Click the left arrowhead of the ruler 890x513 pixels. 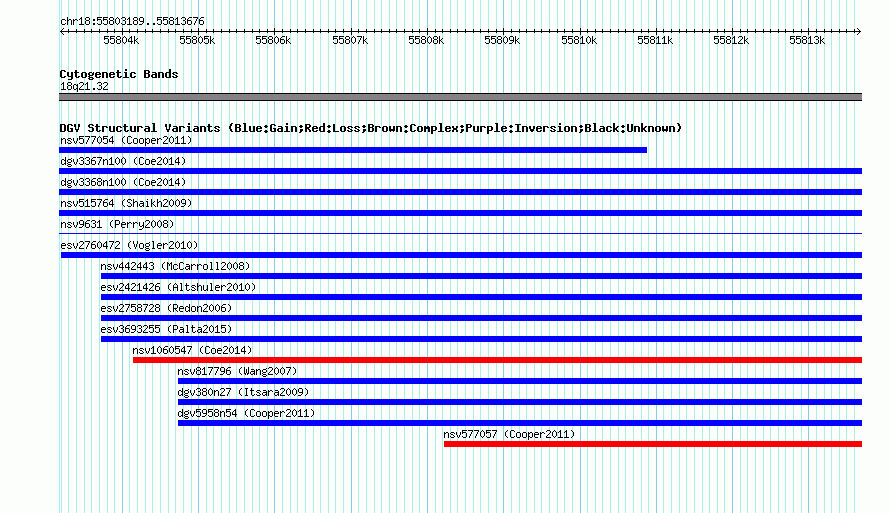[x=62, y=32]
